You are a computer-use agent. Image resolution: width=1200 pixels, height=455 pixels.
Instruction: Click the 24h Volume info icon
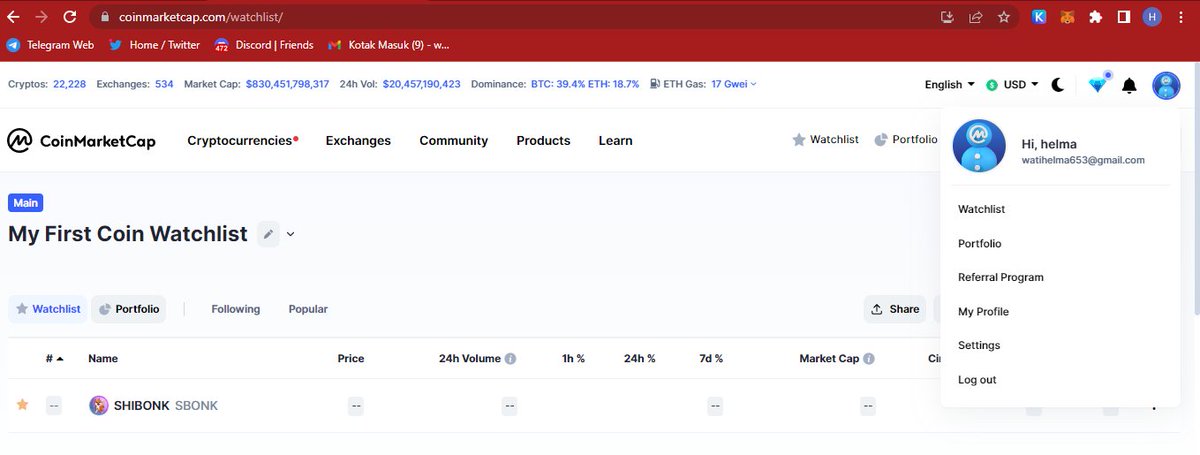510,358
